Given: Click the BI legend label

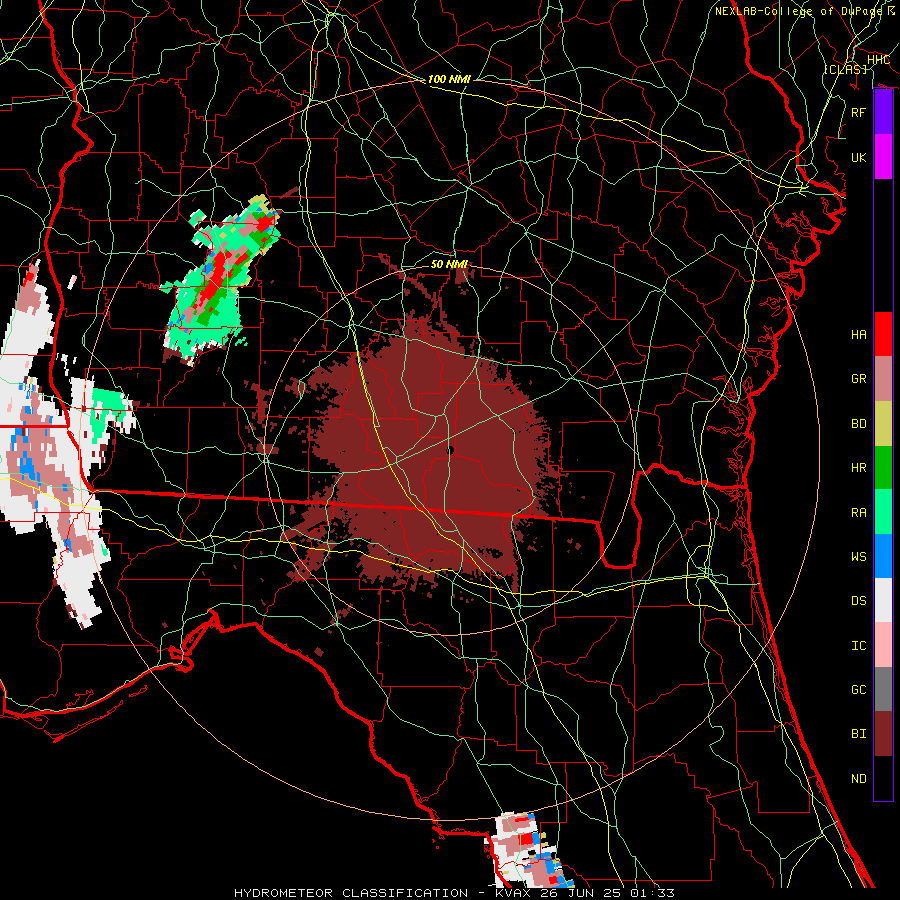Looking at the screenshot, I should click(x=859, y=734).
